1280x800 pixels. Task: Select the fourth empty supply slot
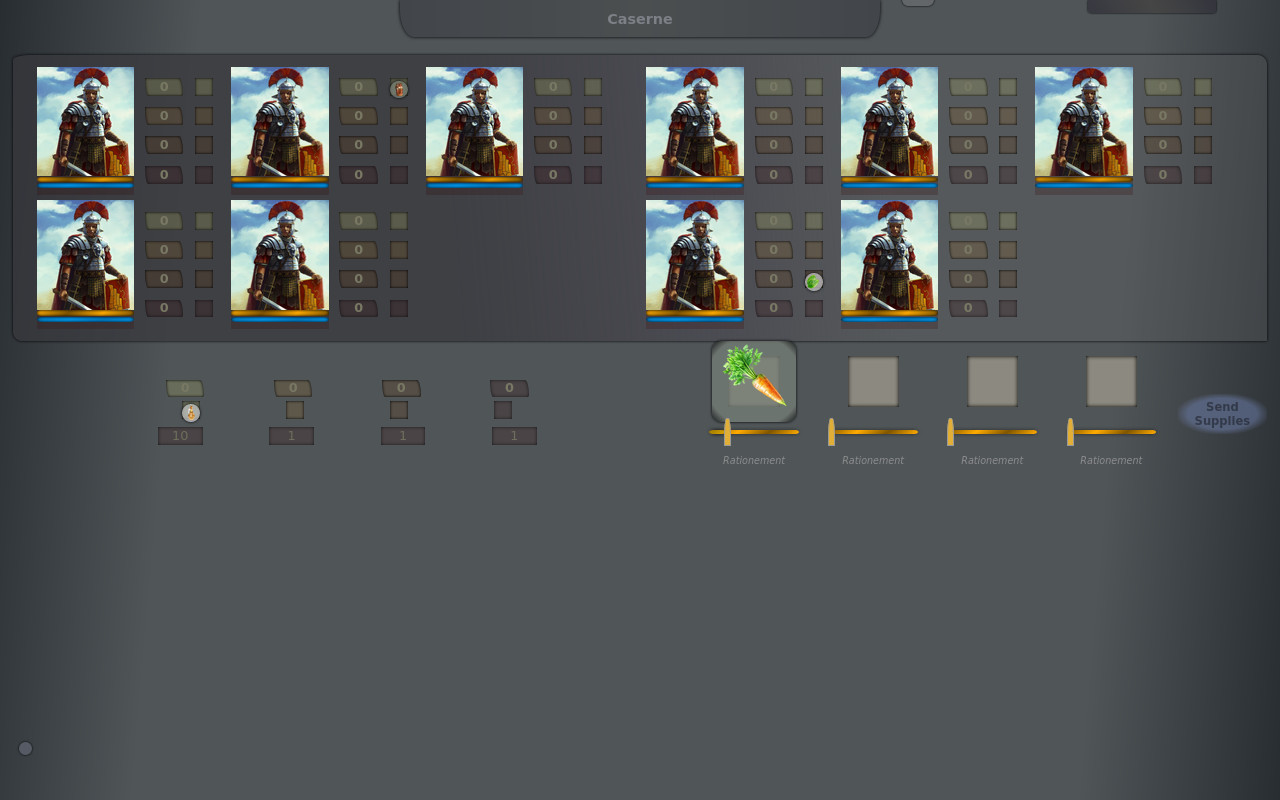(1111, 381)
